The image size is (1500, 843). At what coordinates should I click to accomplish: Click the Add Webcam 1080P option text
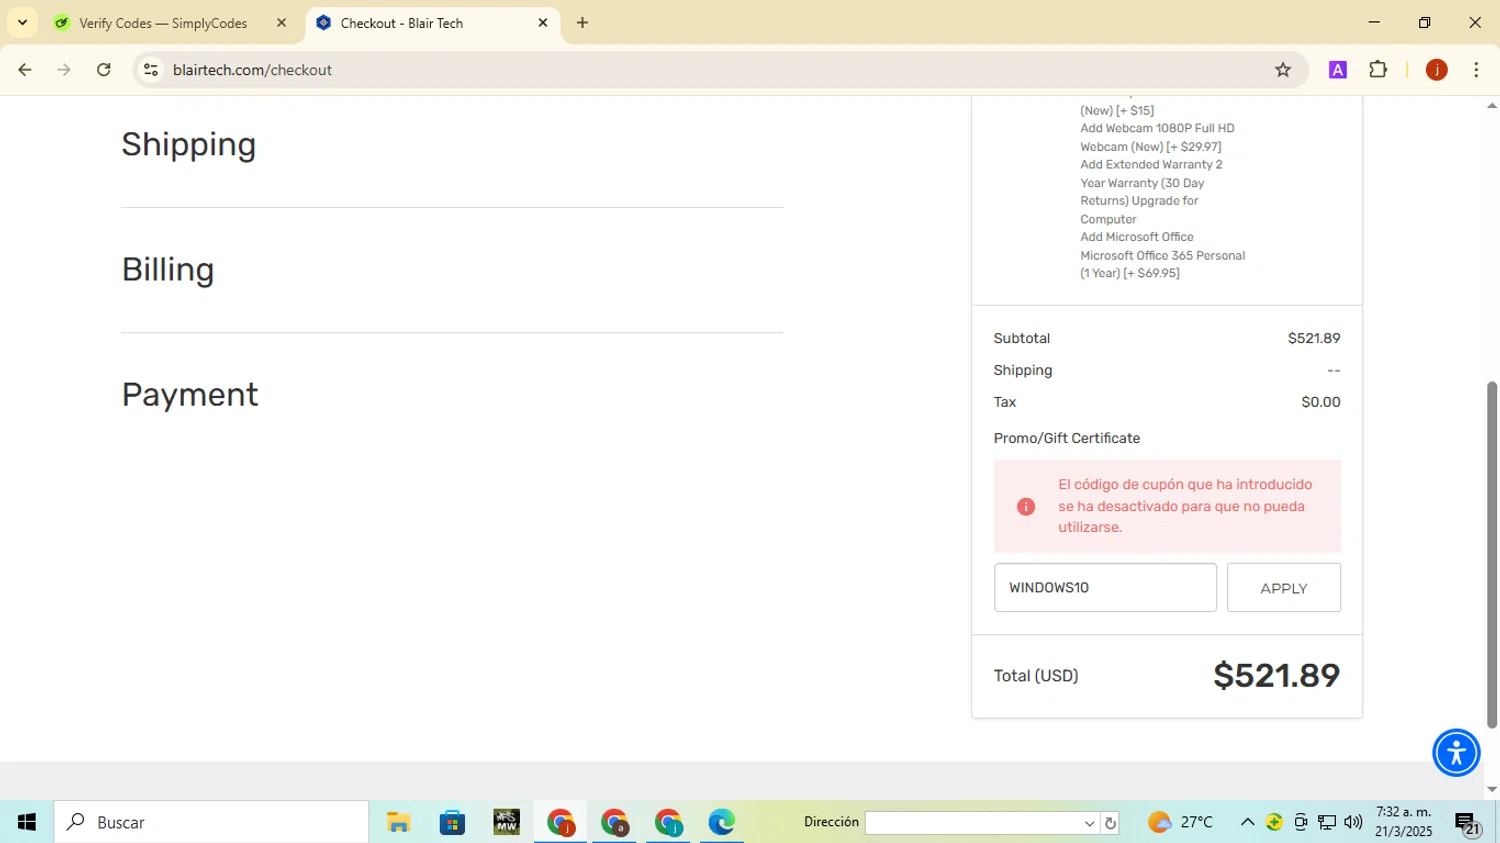[x=1157, y=137]
